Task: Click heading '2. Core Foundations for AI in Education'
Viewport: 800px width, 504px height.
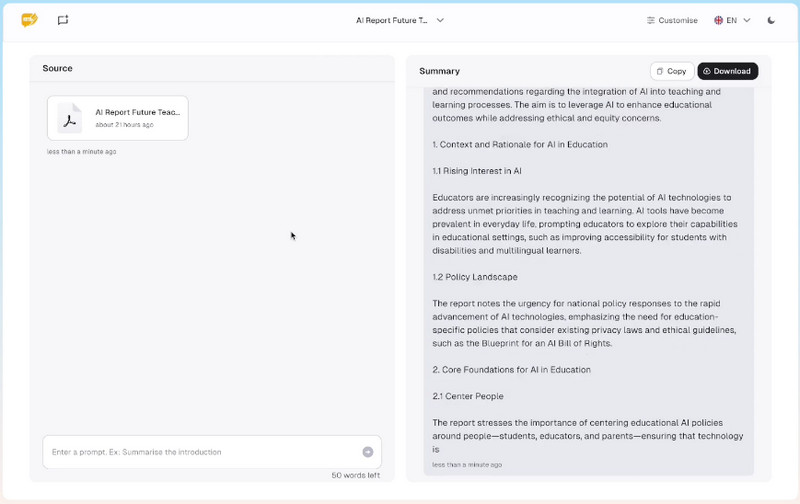Action: [511, 370]
